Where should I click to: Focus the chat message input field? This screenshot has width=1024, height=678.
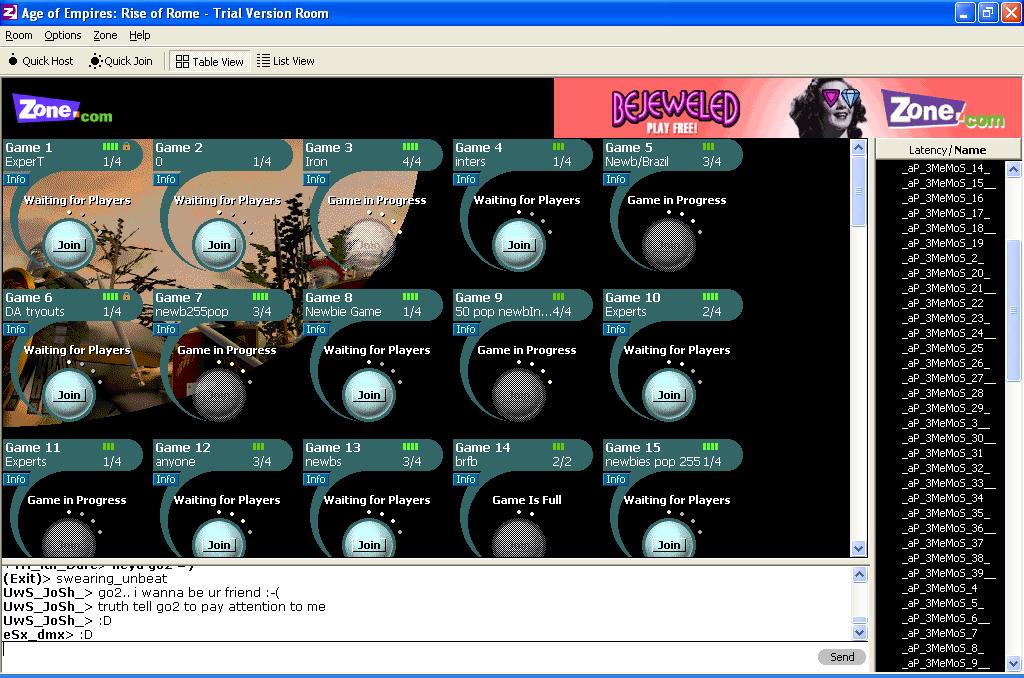[x=408, y=657]
